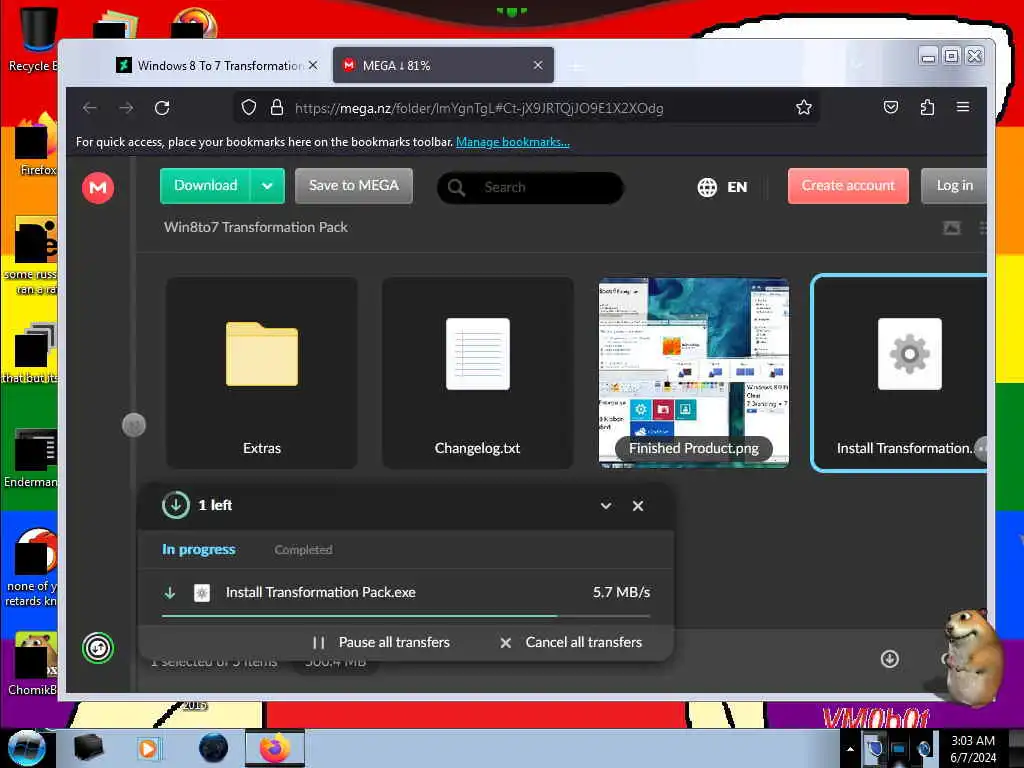Switch to In progress tab
Viewport: 1024px width, 768px height.
click(x=199, y=550)
